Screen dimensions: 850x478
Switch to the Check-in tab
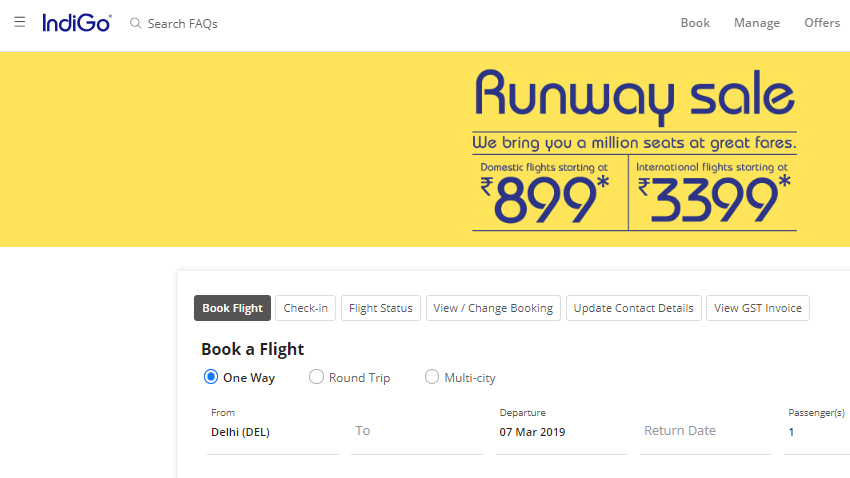tap(306, 308)
